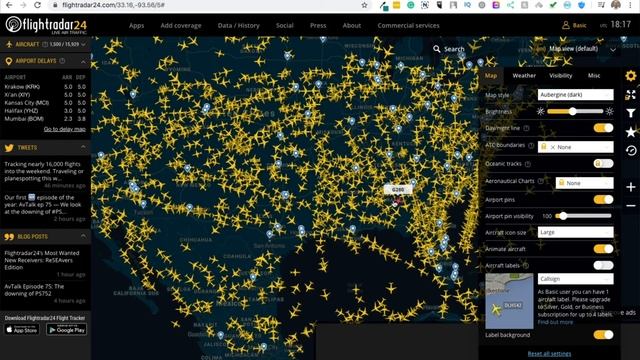Go back in the browser

(9, 5)
